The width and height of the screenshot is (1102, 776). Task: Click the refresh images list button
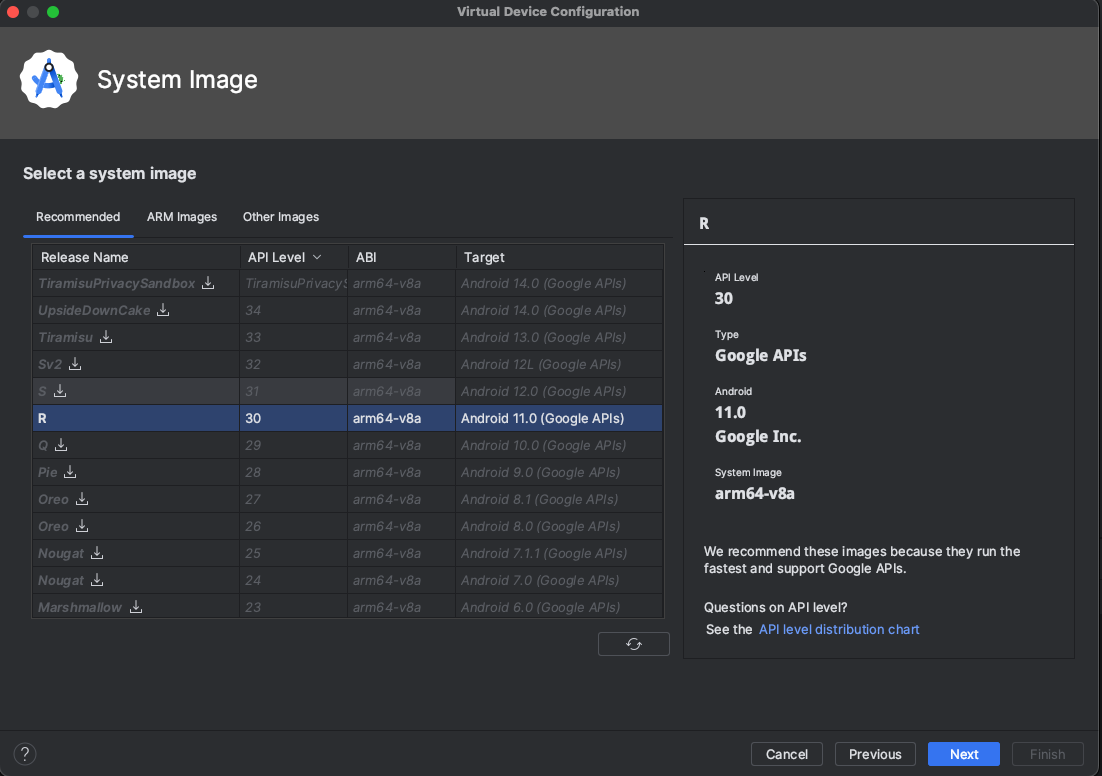[633, 644]
